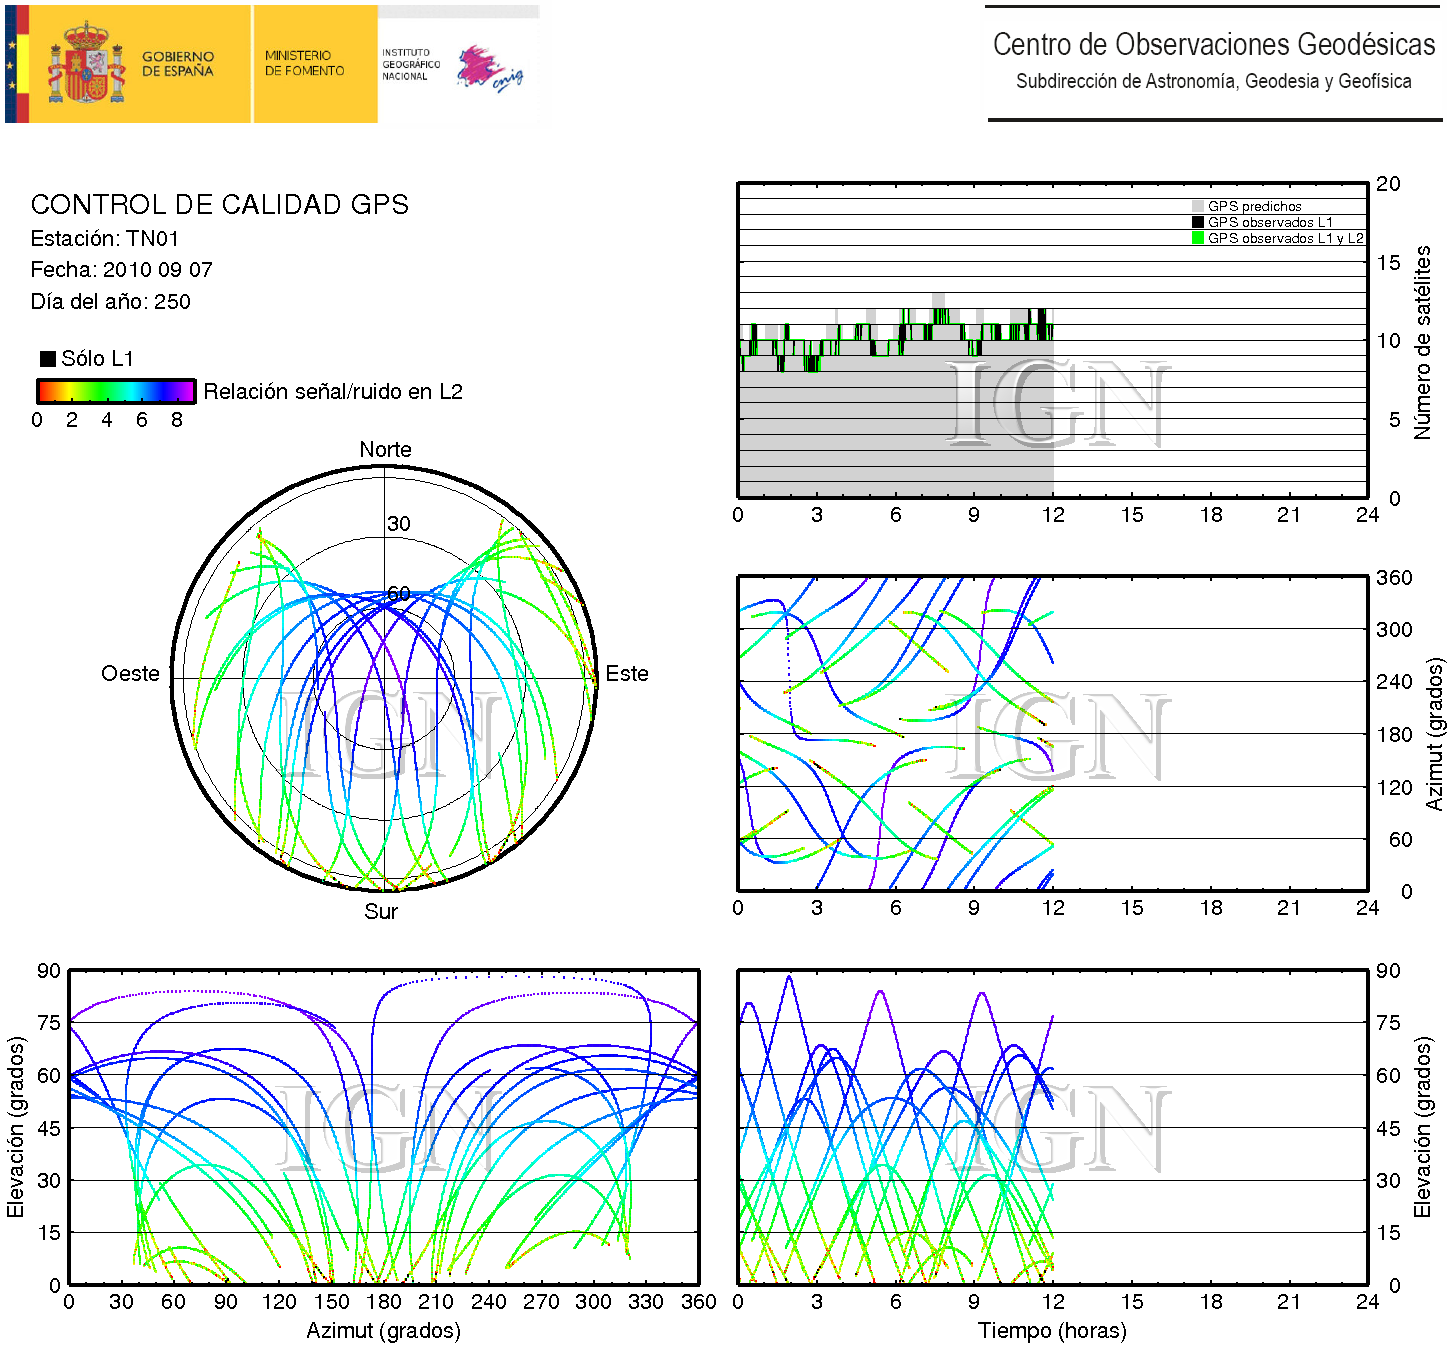The height and width of the screenshot is (1347, 1447).
Task: Click the '20' tick on satellites axis
Action: (x=1388, y=183)
